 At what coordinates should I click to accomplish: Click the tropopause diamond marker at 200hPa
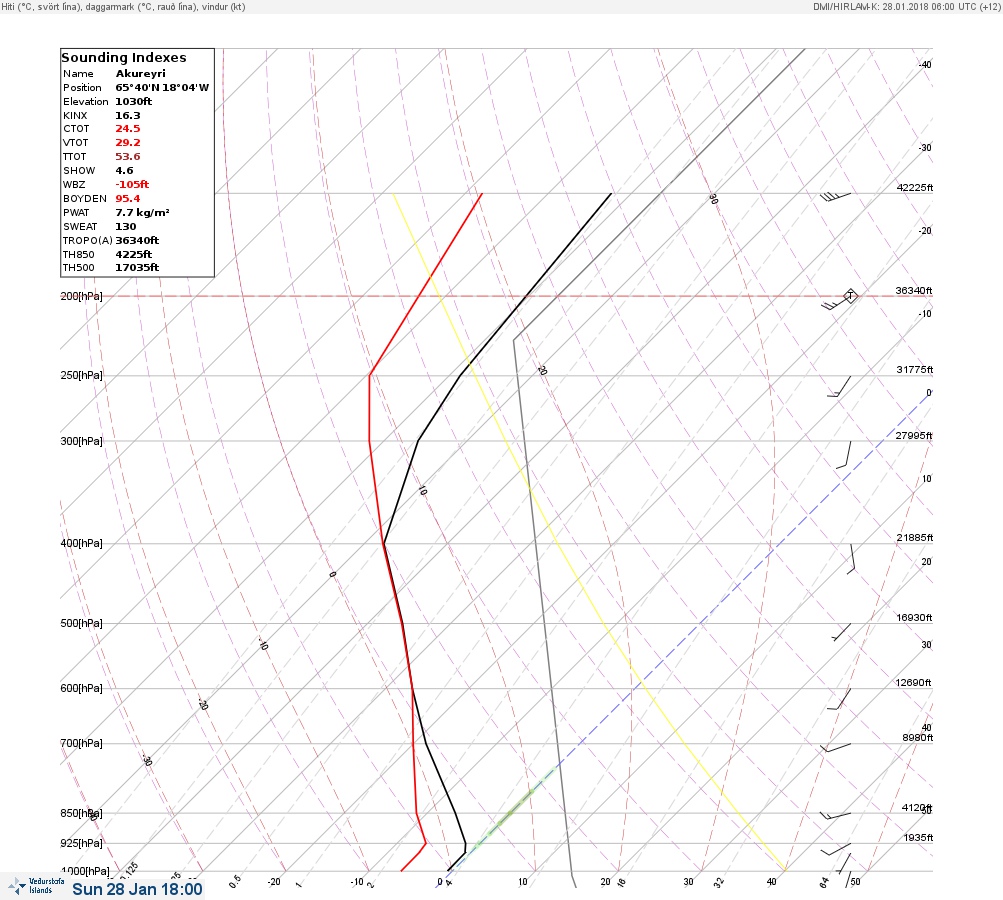pyautogui.click(x=850, y=296)
